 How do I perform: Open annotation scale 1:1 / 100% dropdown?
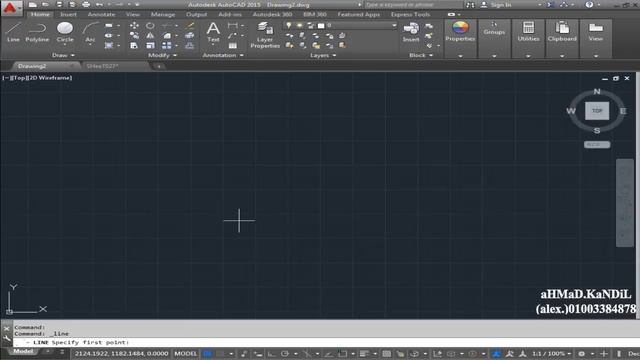(x=551, y=353)
